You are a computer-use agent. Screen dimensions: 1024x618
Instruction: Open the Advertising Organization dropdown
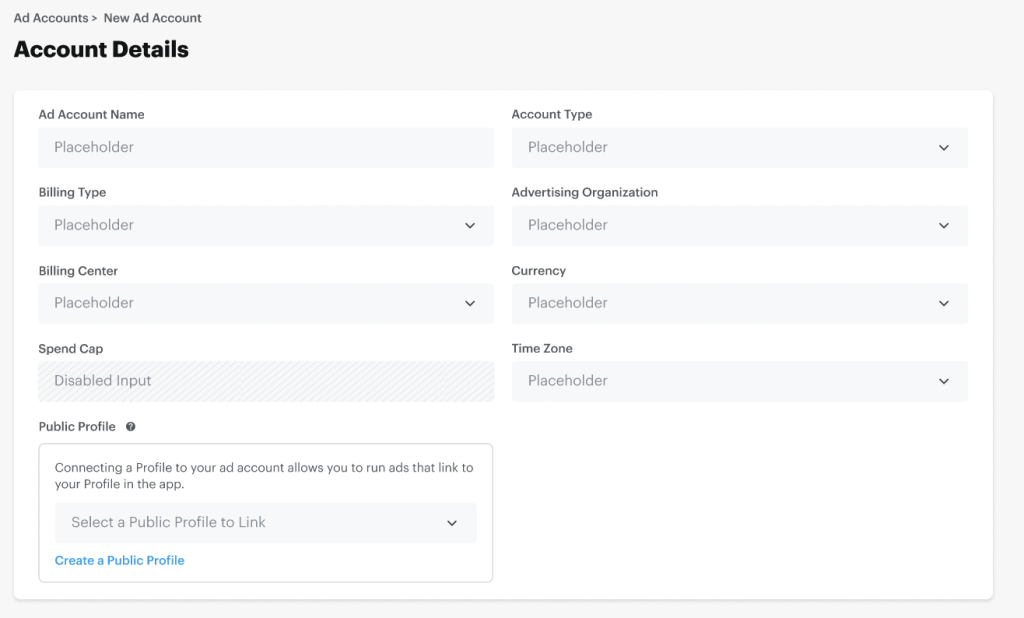point(740,225)
